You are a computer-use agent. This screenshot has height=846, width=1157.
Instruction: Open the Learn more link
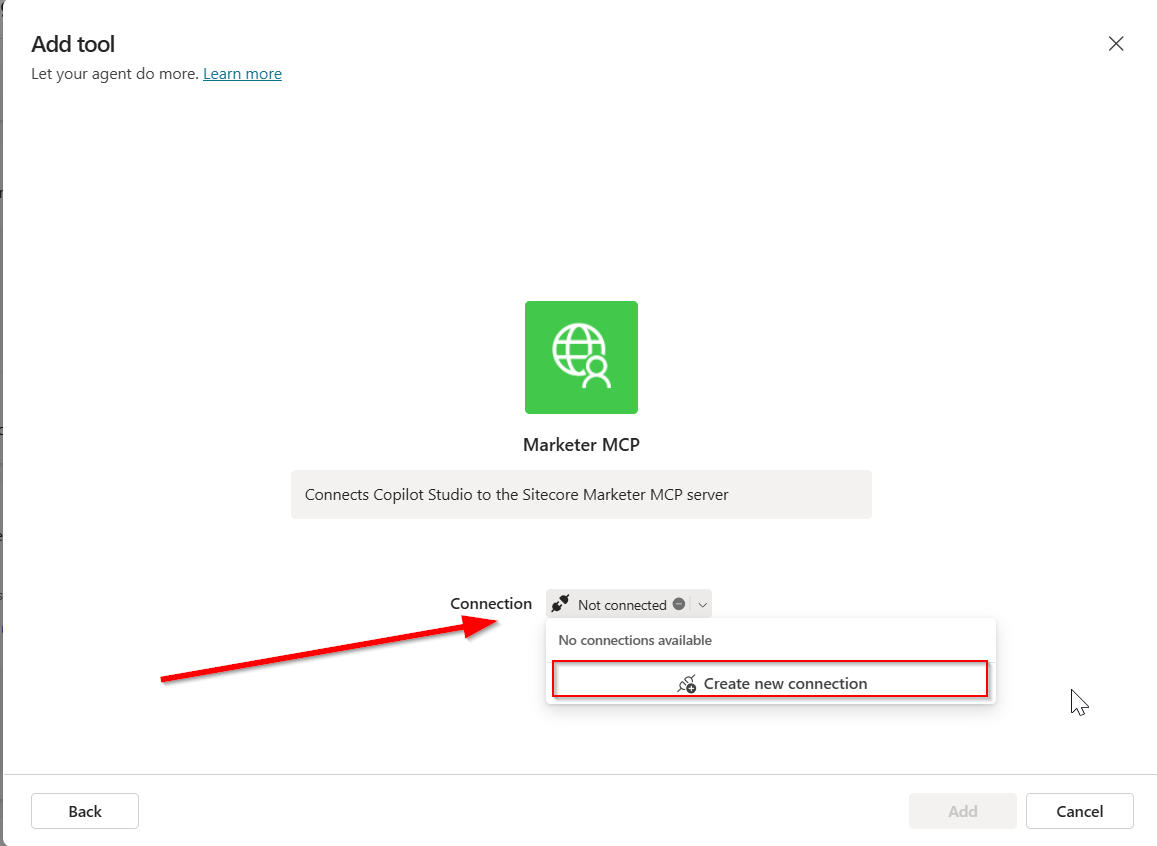click(x=242, y=74)
